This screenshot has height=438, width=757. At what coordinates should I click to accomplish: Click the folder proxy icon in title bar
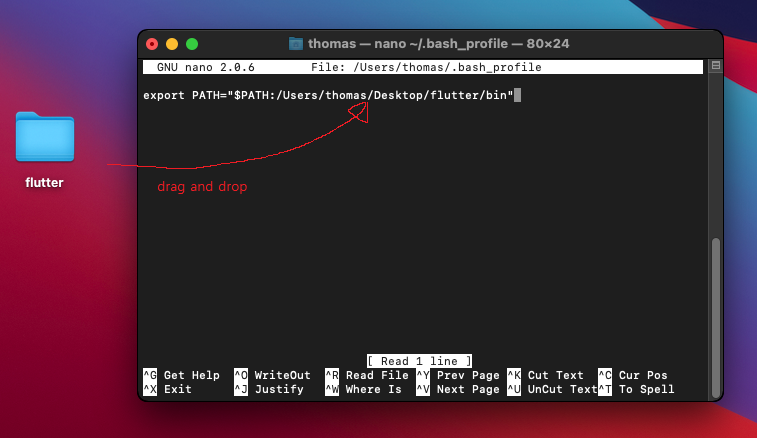[296, 44]
